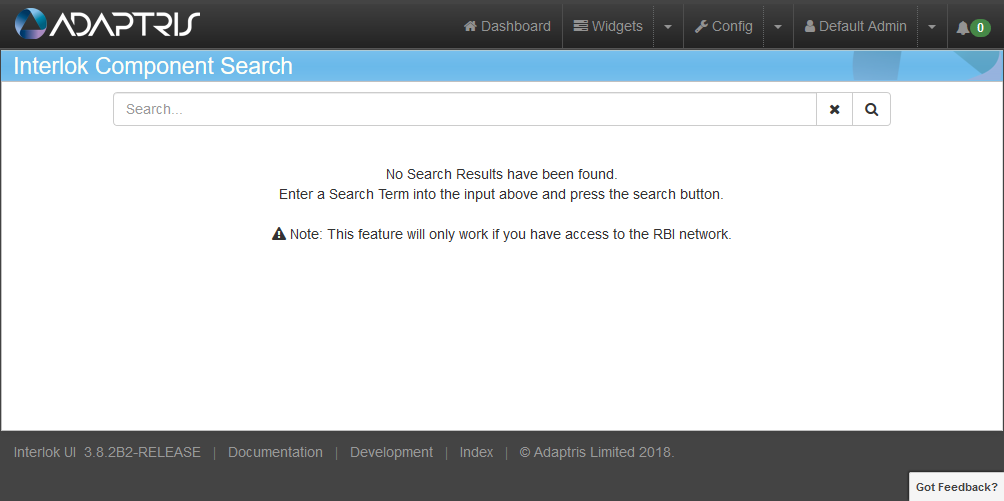Click the RBI network note text
Image resolution: width=1004 pixels, height=501 pixels.
501,234
